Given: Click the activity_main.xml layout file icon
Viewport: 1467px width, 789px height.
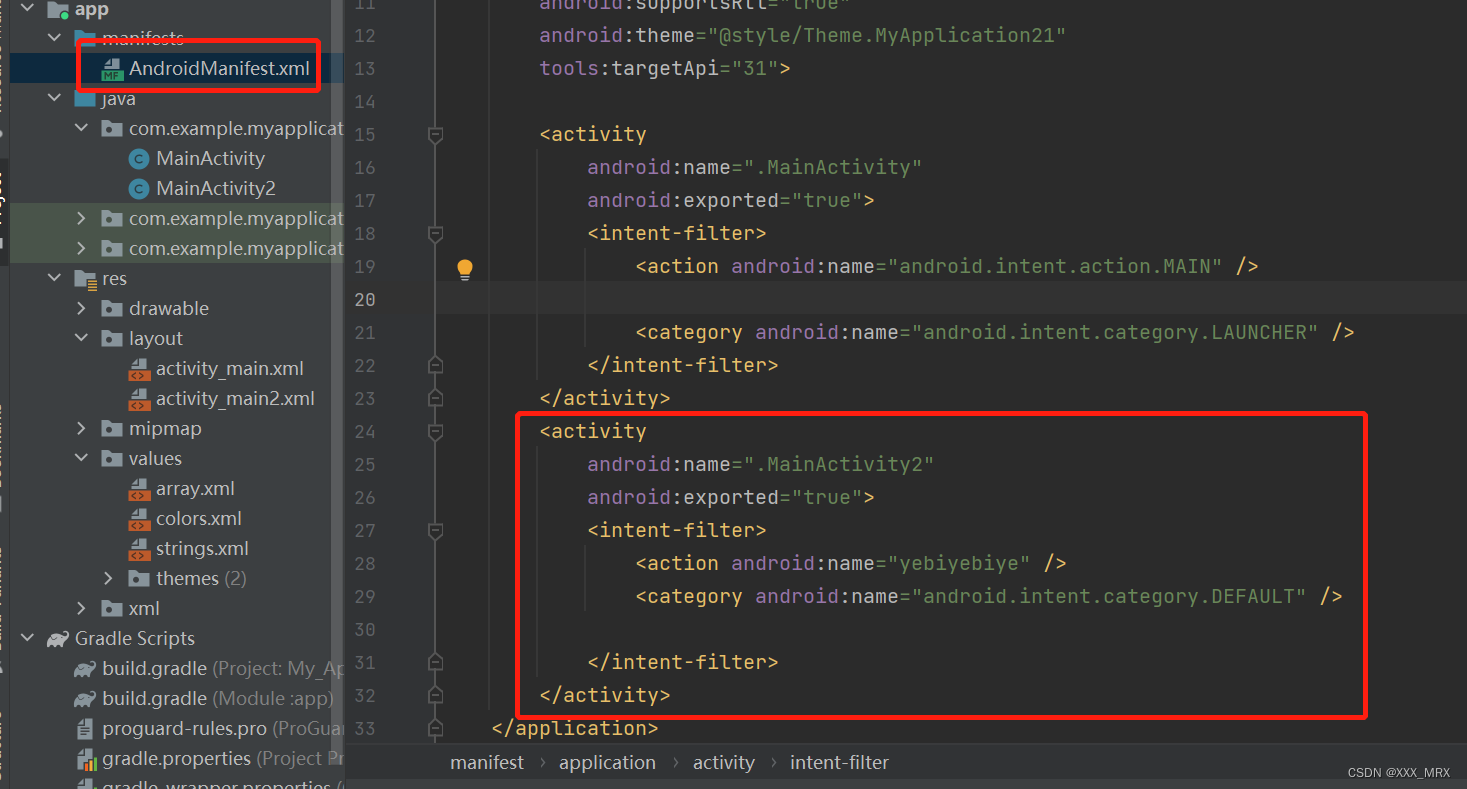Looking at the screenshot, I should click(139, 369).
